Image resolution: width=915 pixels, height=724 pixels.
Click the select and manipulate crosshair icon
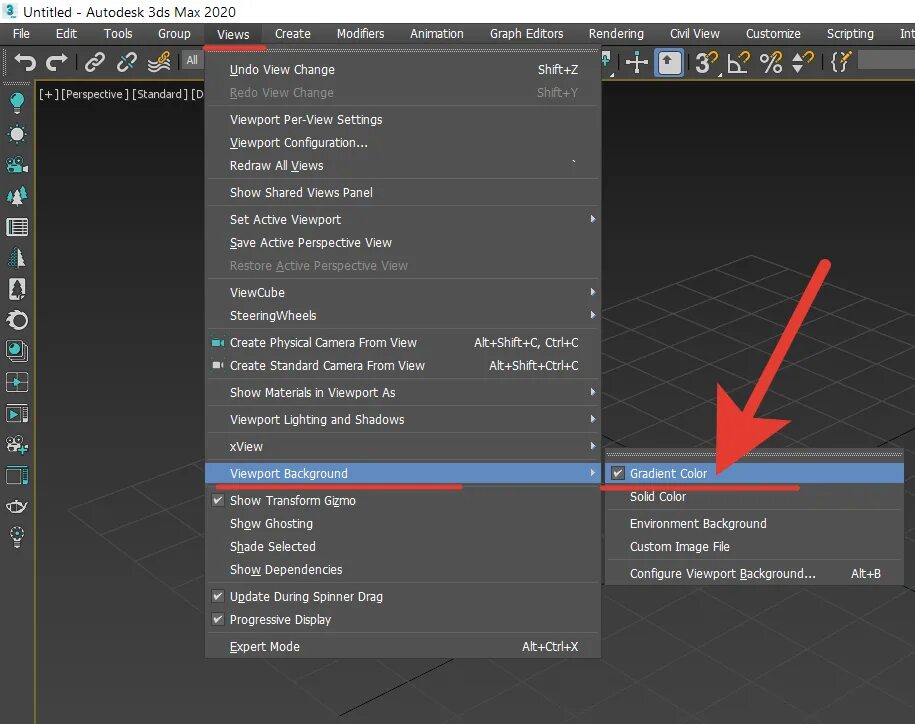pos(637,62)
